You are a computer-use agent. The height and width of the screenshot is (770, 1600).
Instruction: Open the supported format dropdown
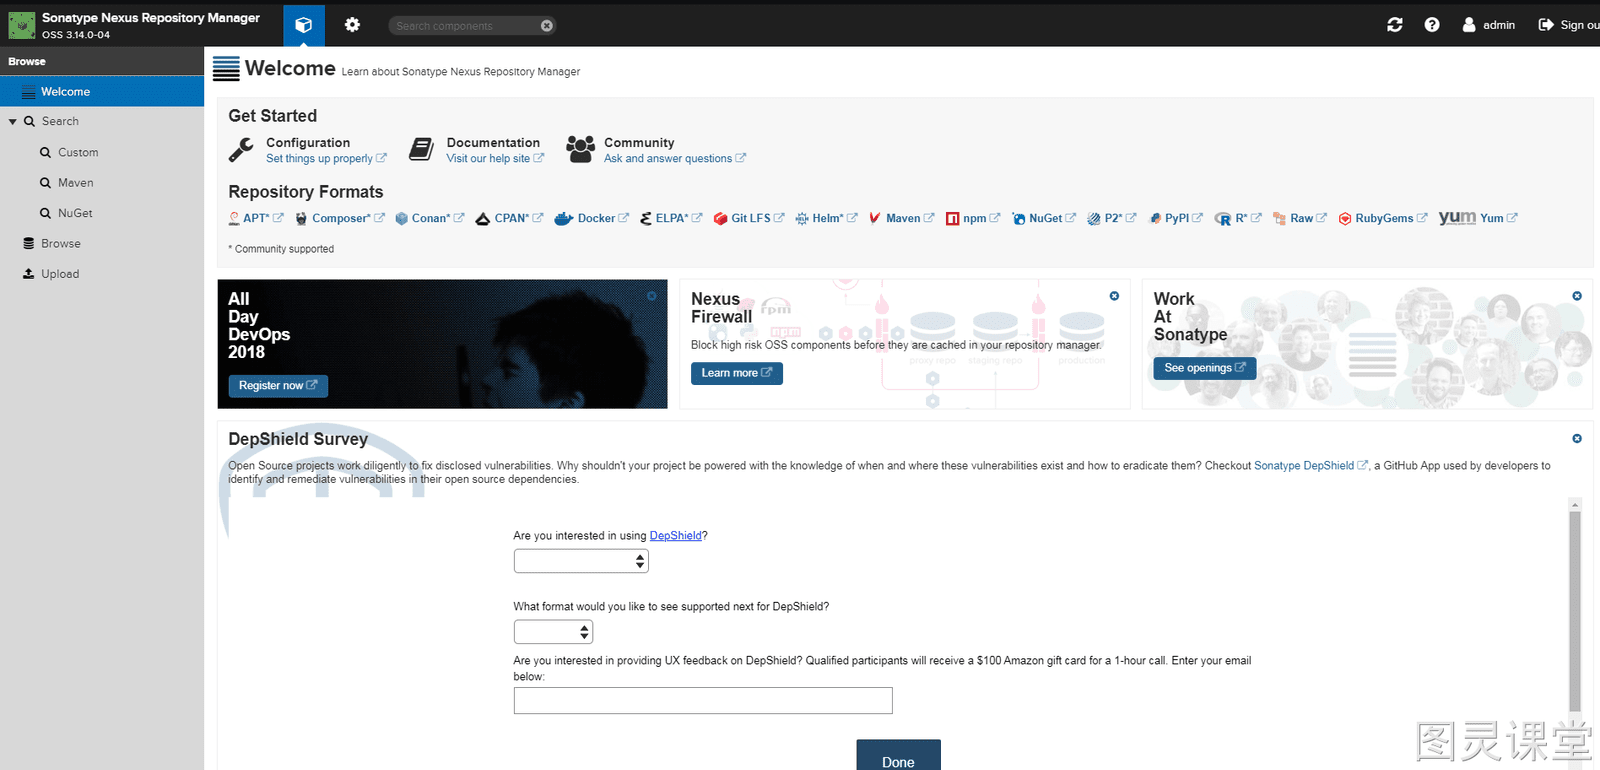tap(553, 632)
